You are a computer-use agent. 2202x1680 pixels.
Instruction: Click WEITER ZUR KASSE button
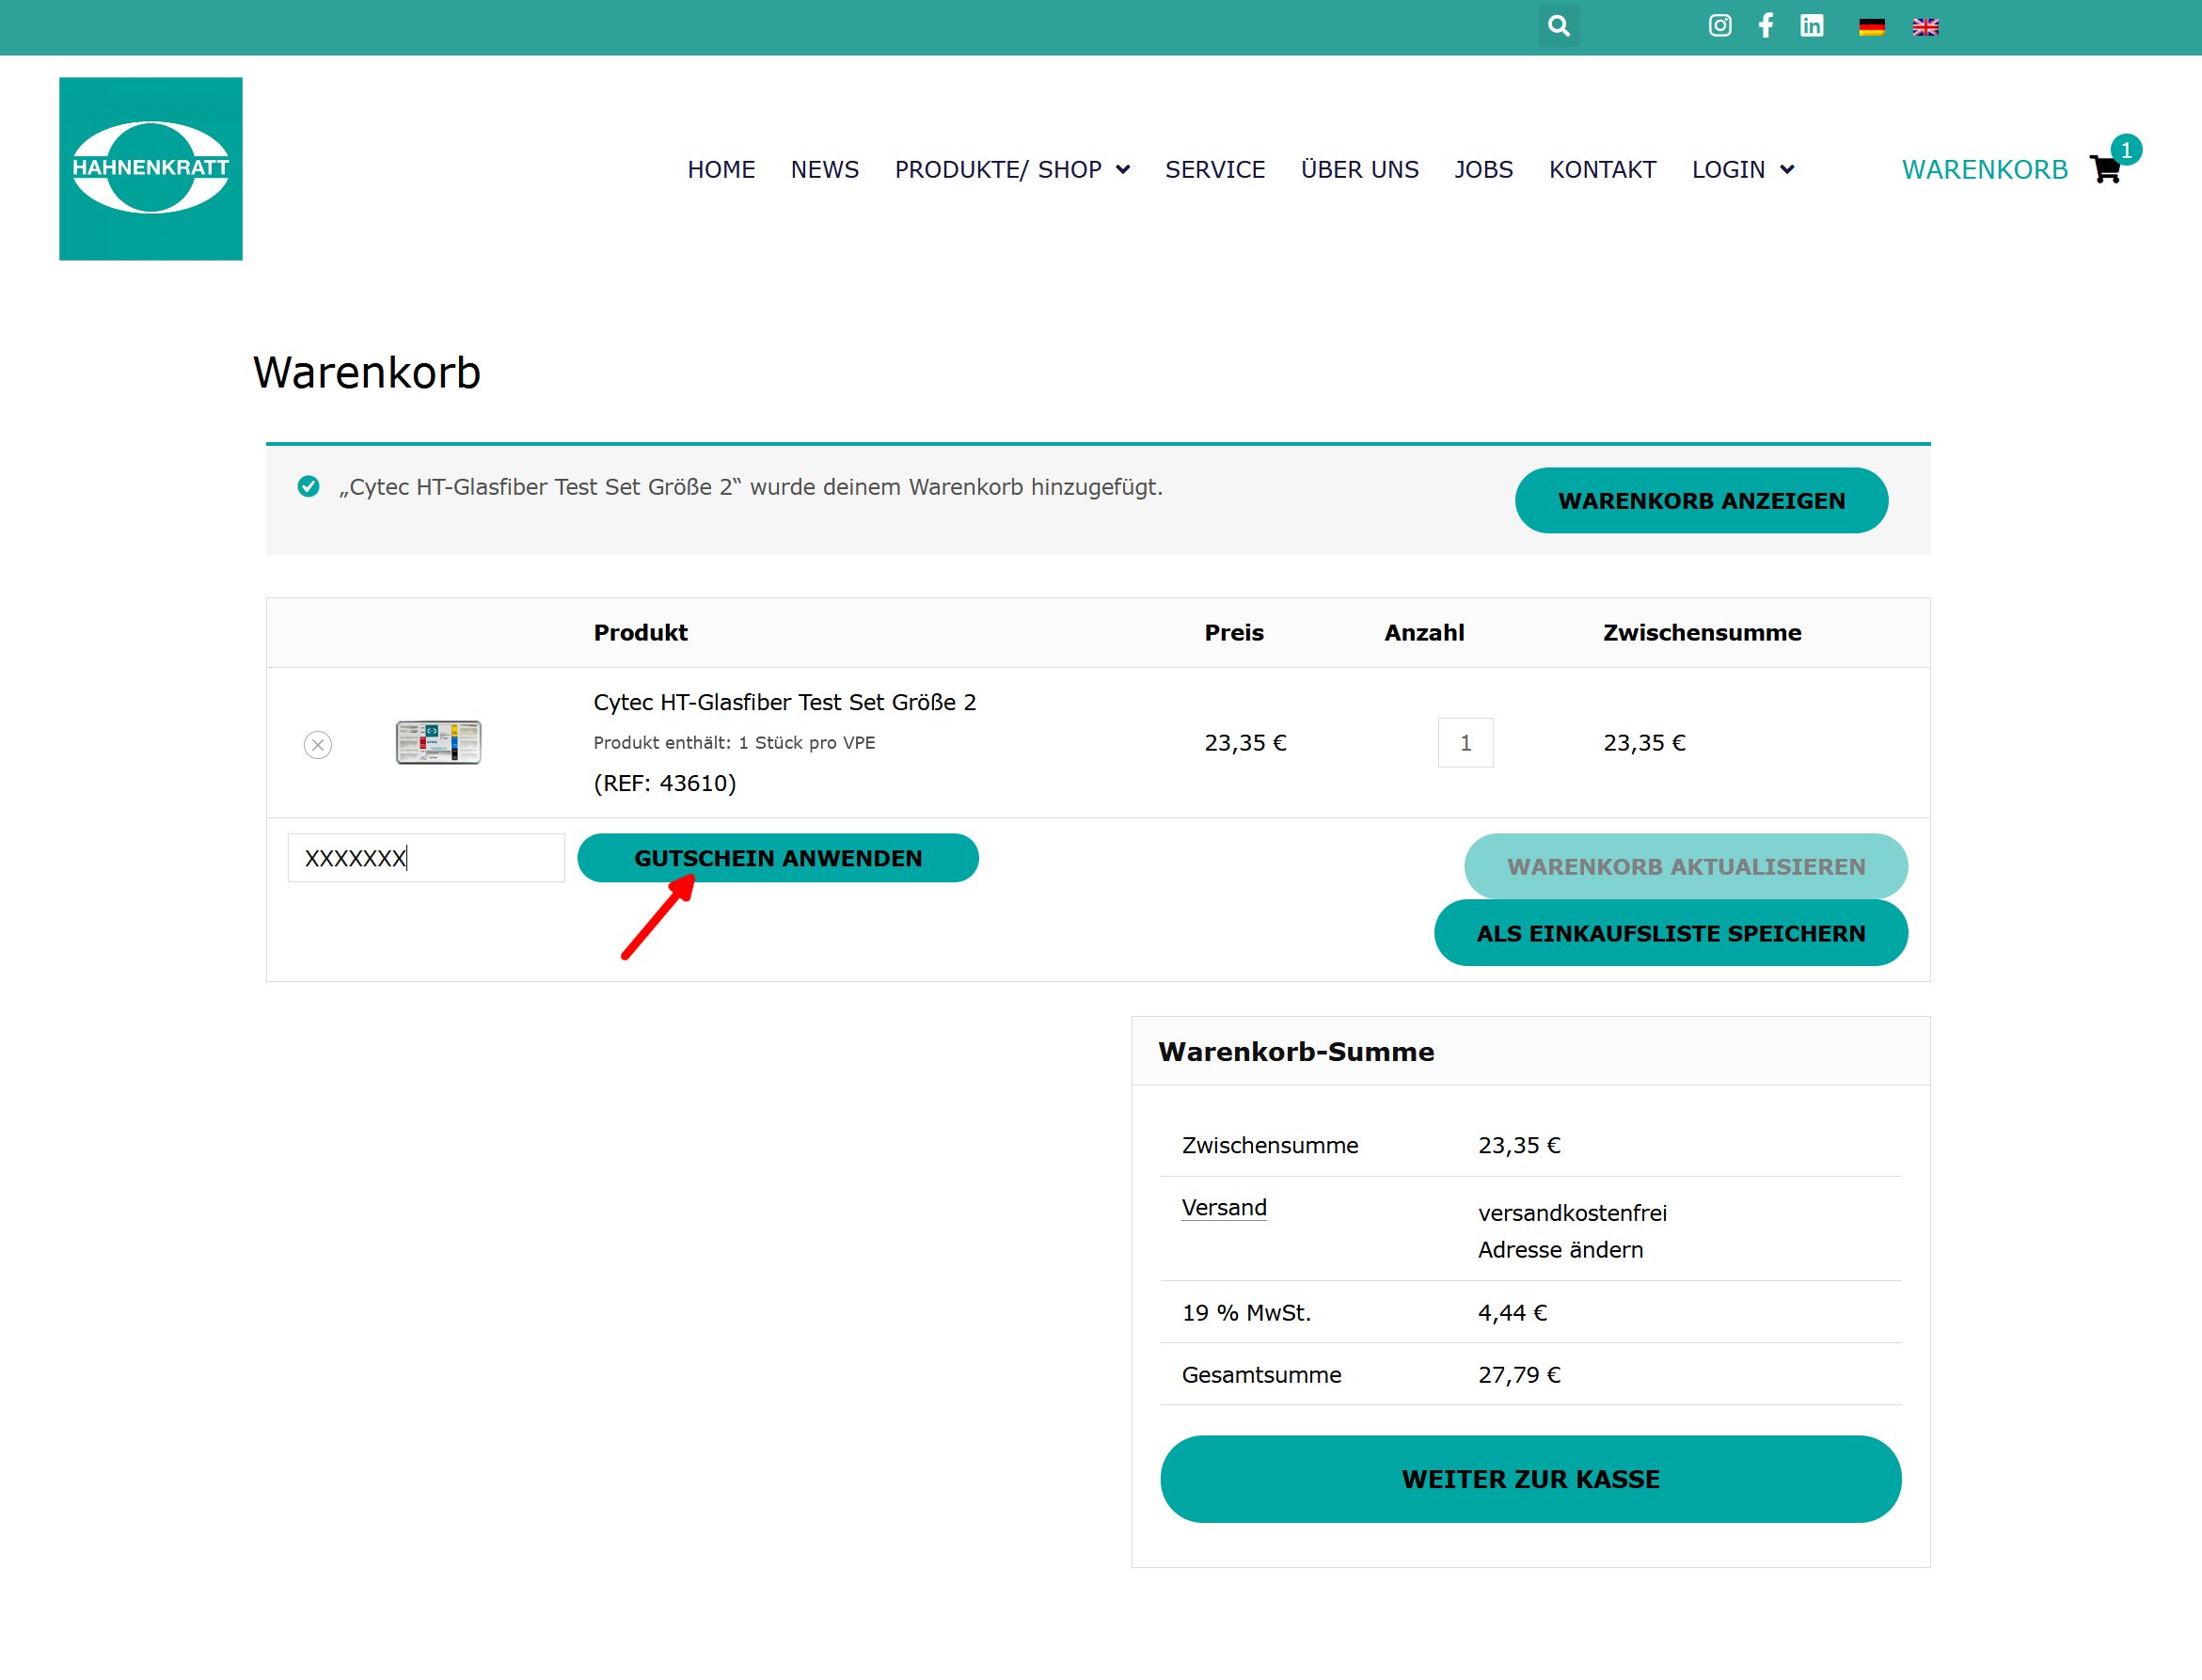(x=1530, y=1480)
